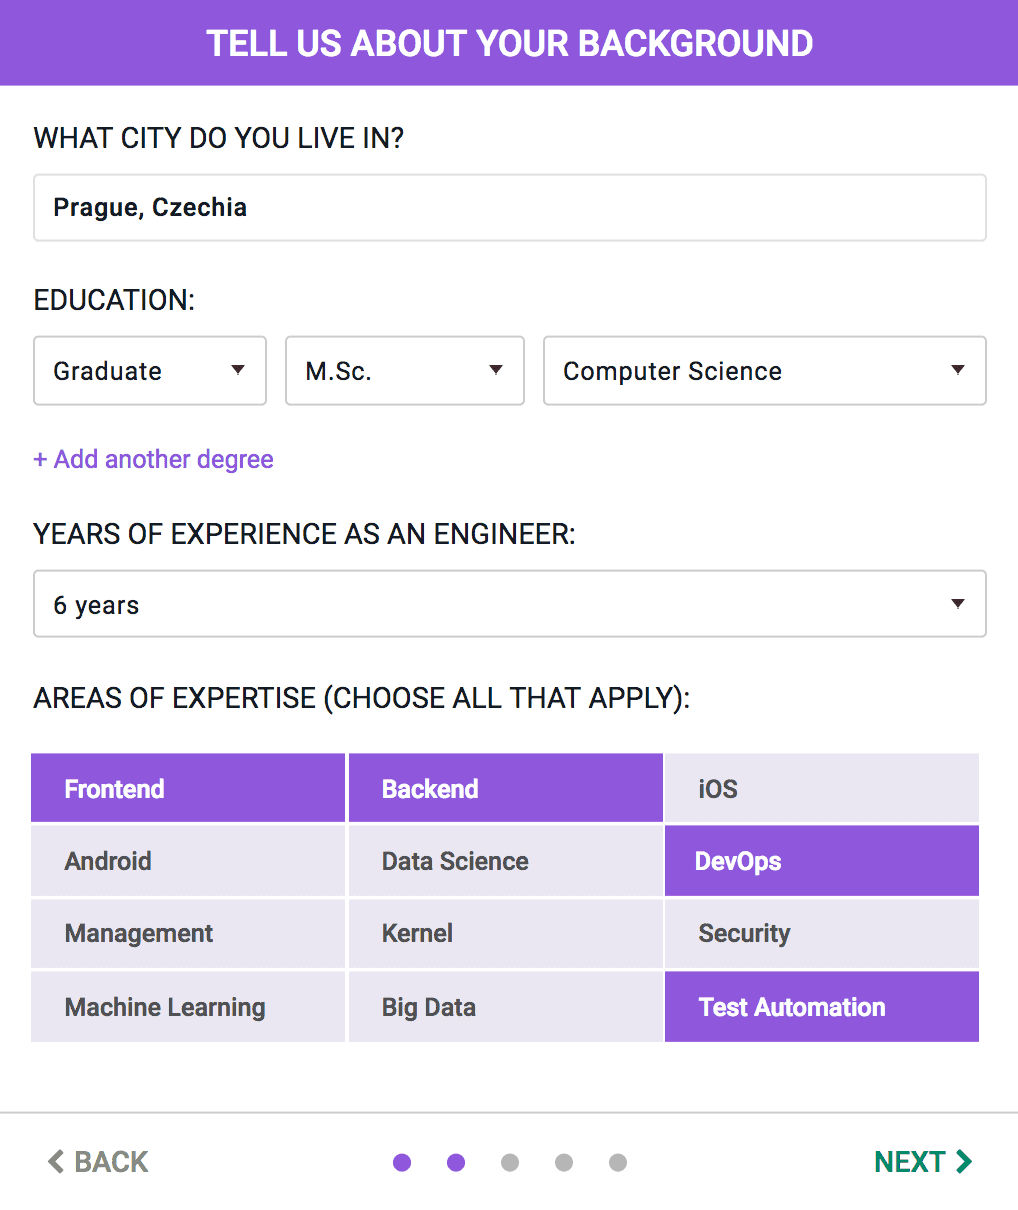
Task: Click the first progress step dot
Action: point(402,1162)
